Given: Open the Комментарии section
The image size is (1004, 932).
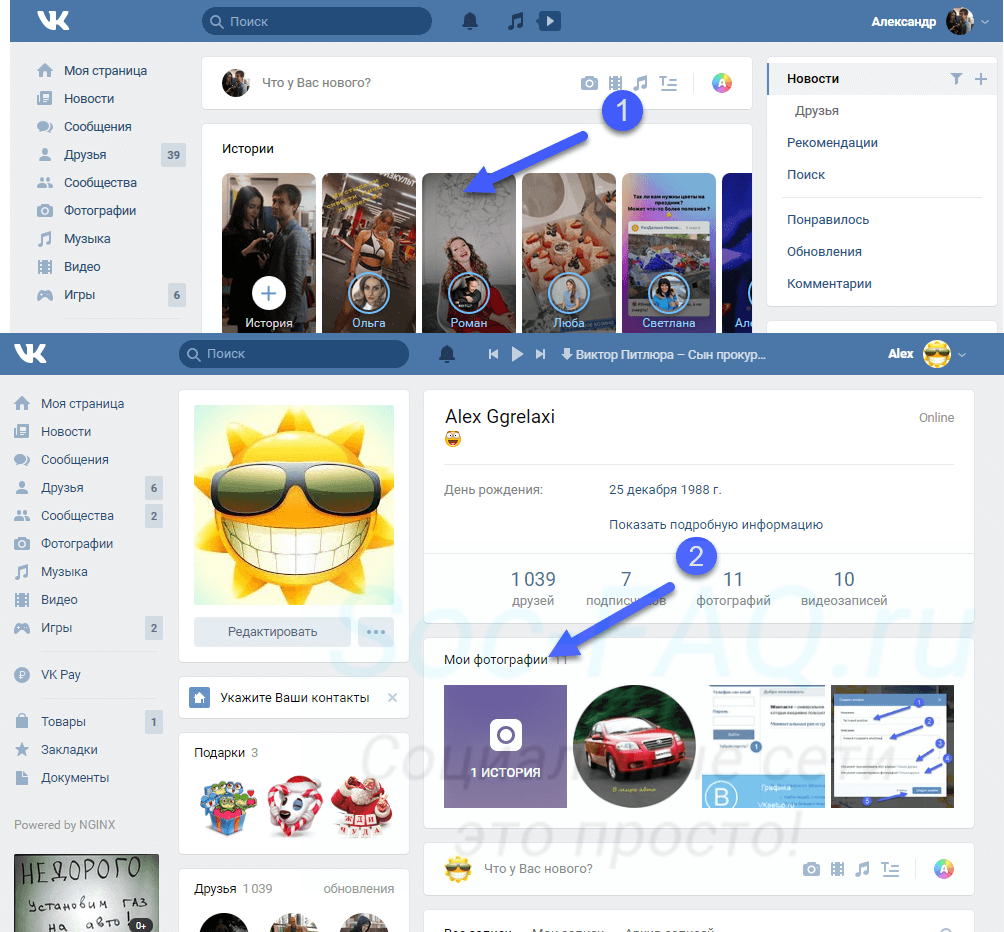Looking at the screenshot, I should point(829,284).
